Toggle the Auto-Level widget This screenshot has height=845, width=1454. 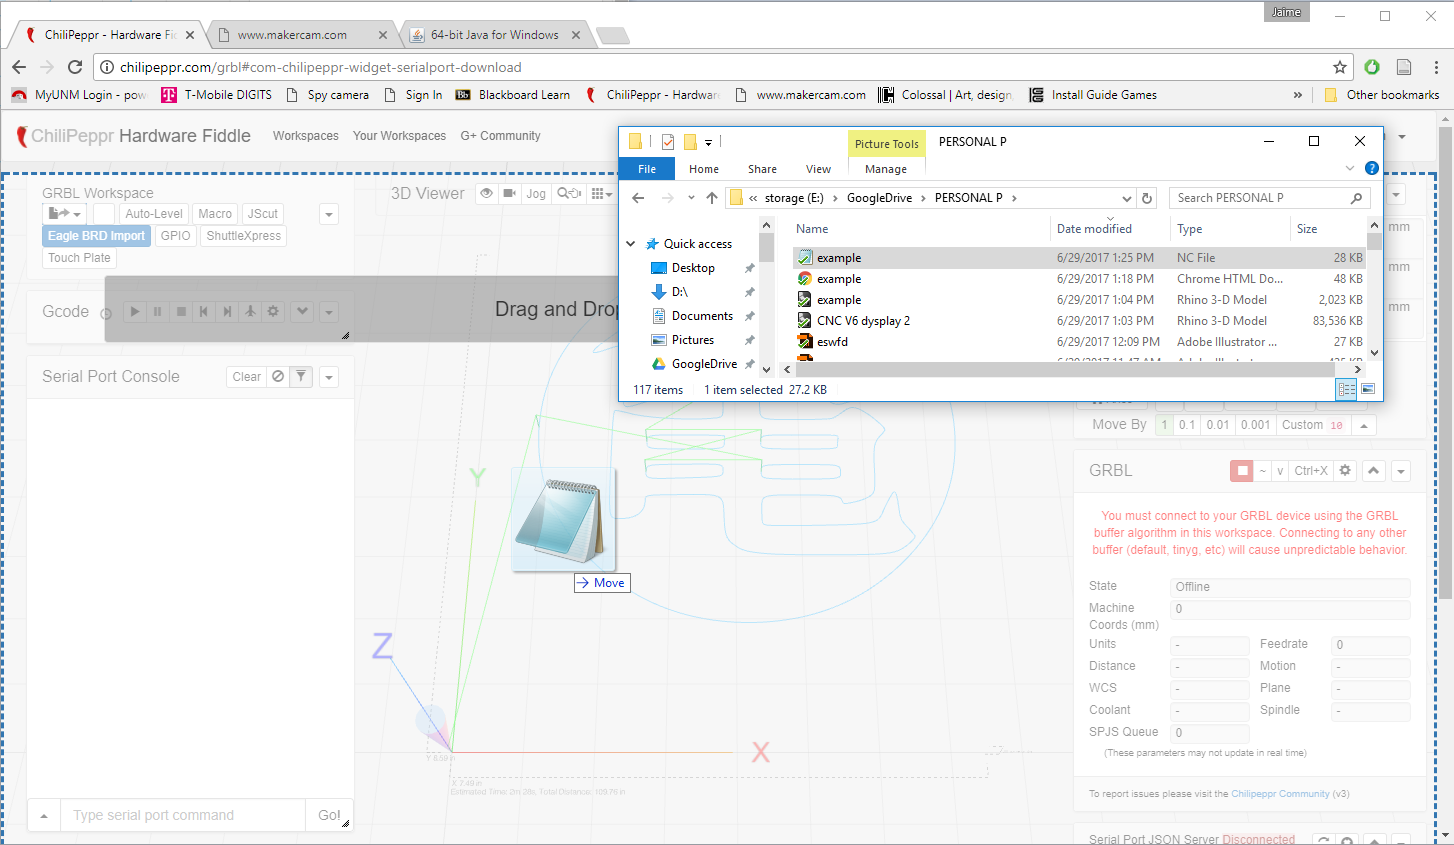(x=154, y=214)
